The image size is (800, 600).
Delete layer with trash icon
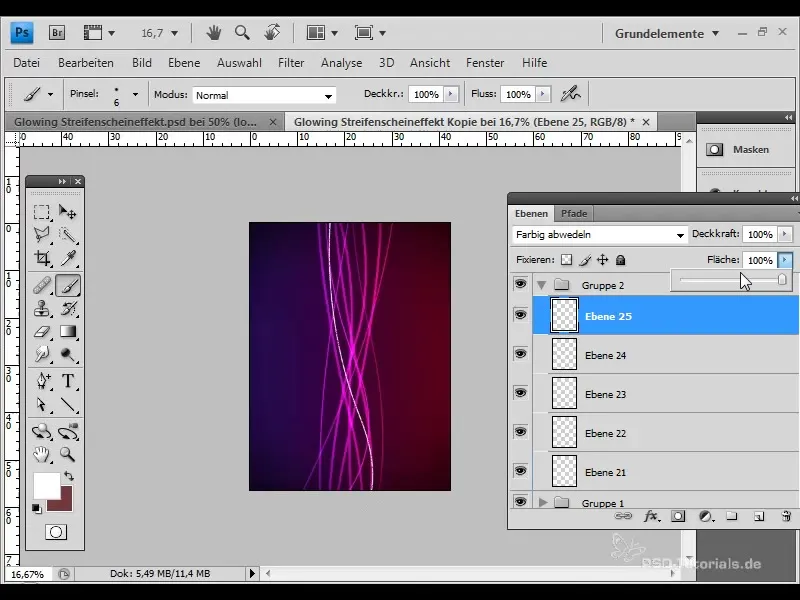(x=786, y=516)
